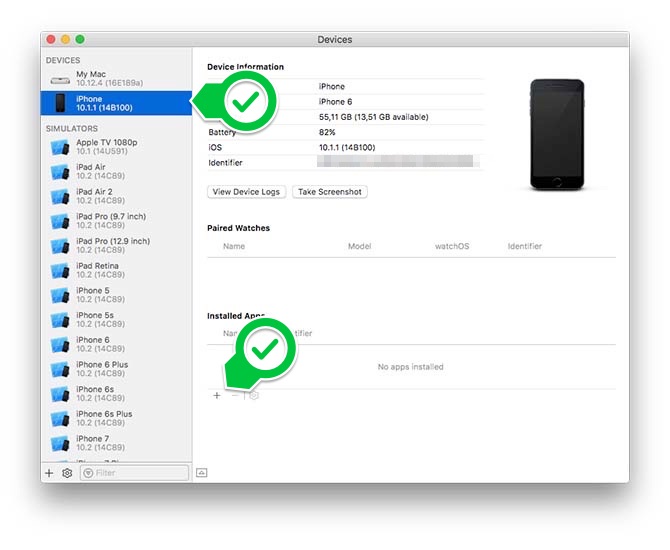This screenshot has width=670, height=550.
Task: Click the iPad Pro (12.9 inch) simulator icon
Action: (60, 247)
